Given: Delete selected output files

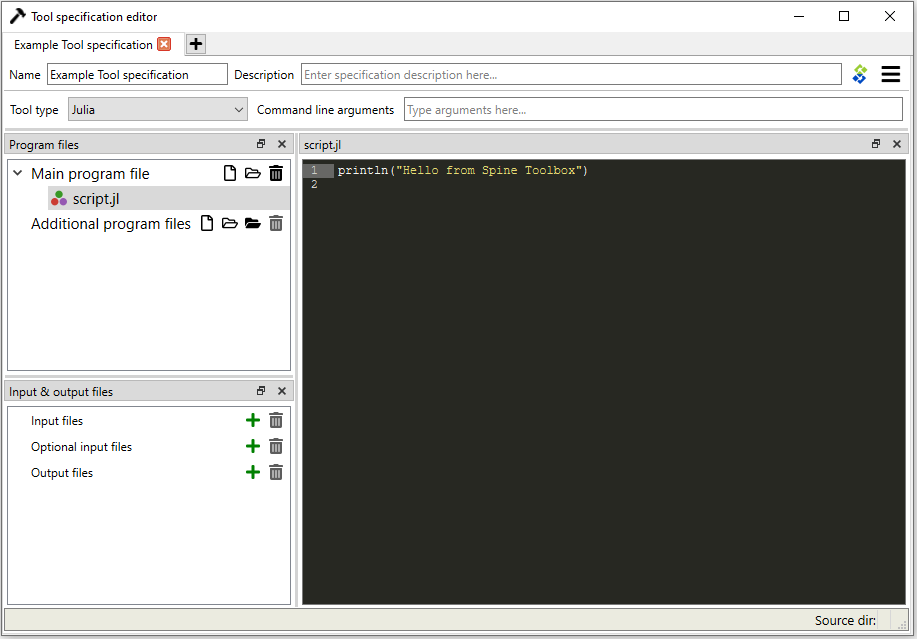Looking at the screenshot, I should [276, 472].
